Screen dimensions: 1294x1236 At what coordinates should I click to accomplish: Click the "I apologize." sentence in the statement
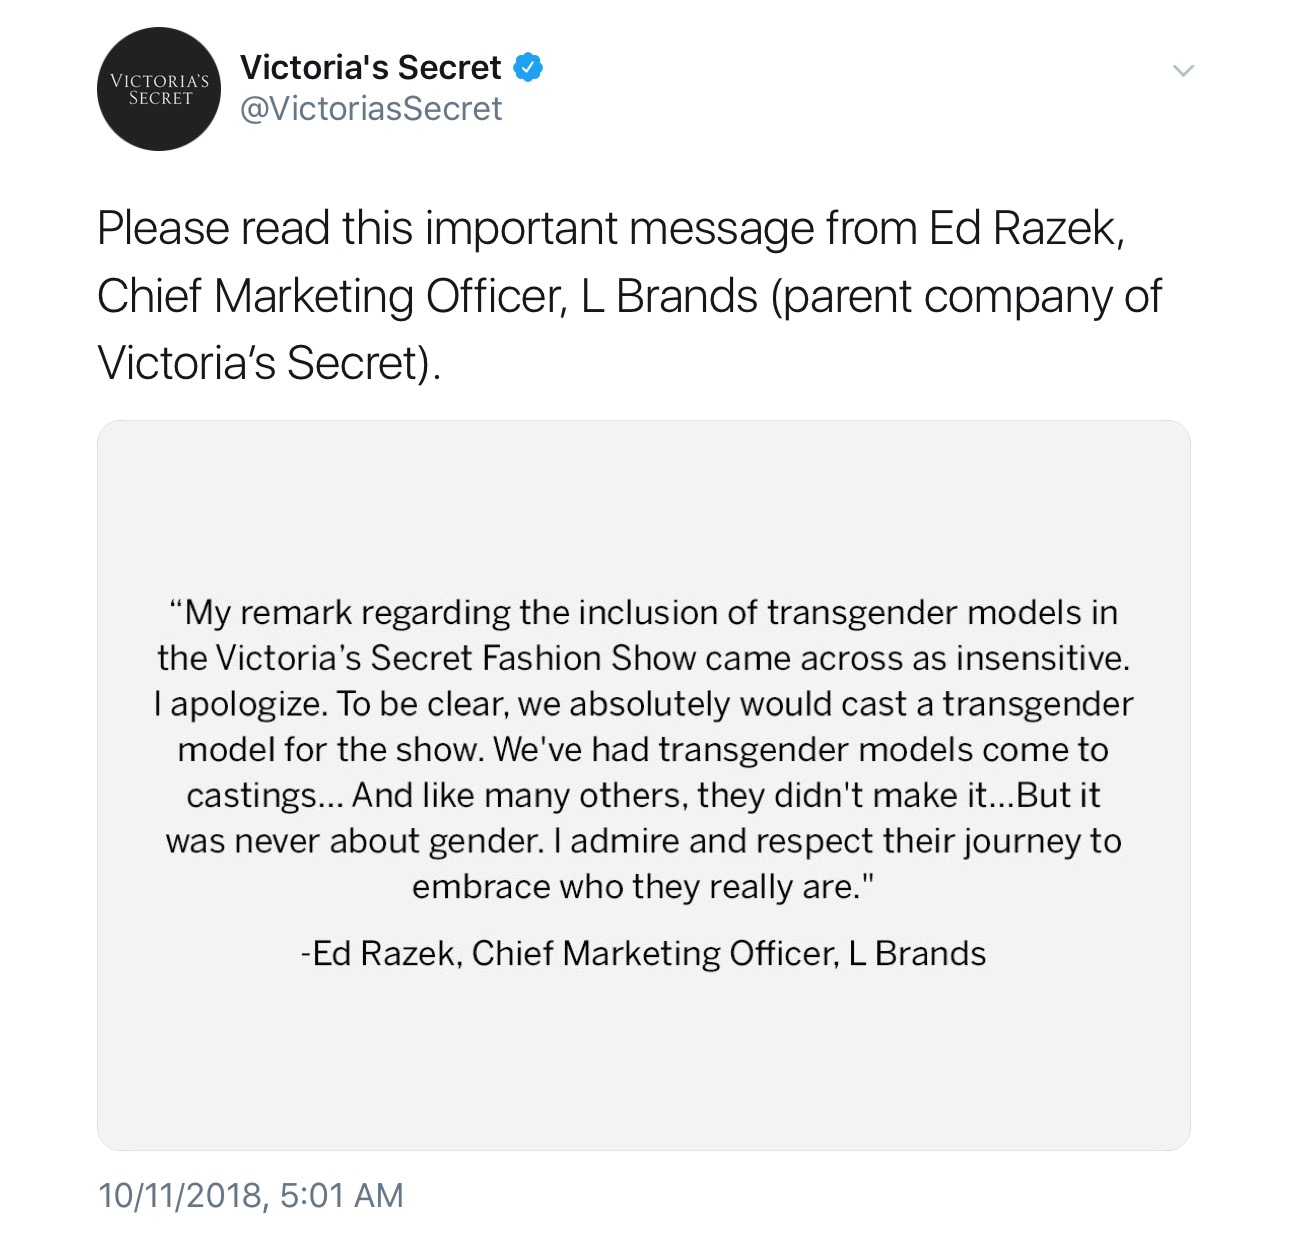click(240, 704)
